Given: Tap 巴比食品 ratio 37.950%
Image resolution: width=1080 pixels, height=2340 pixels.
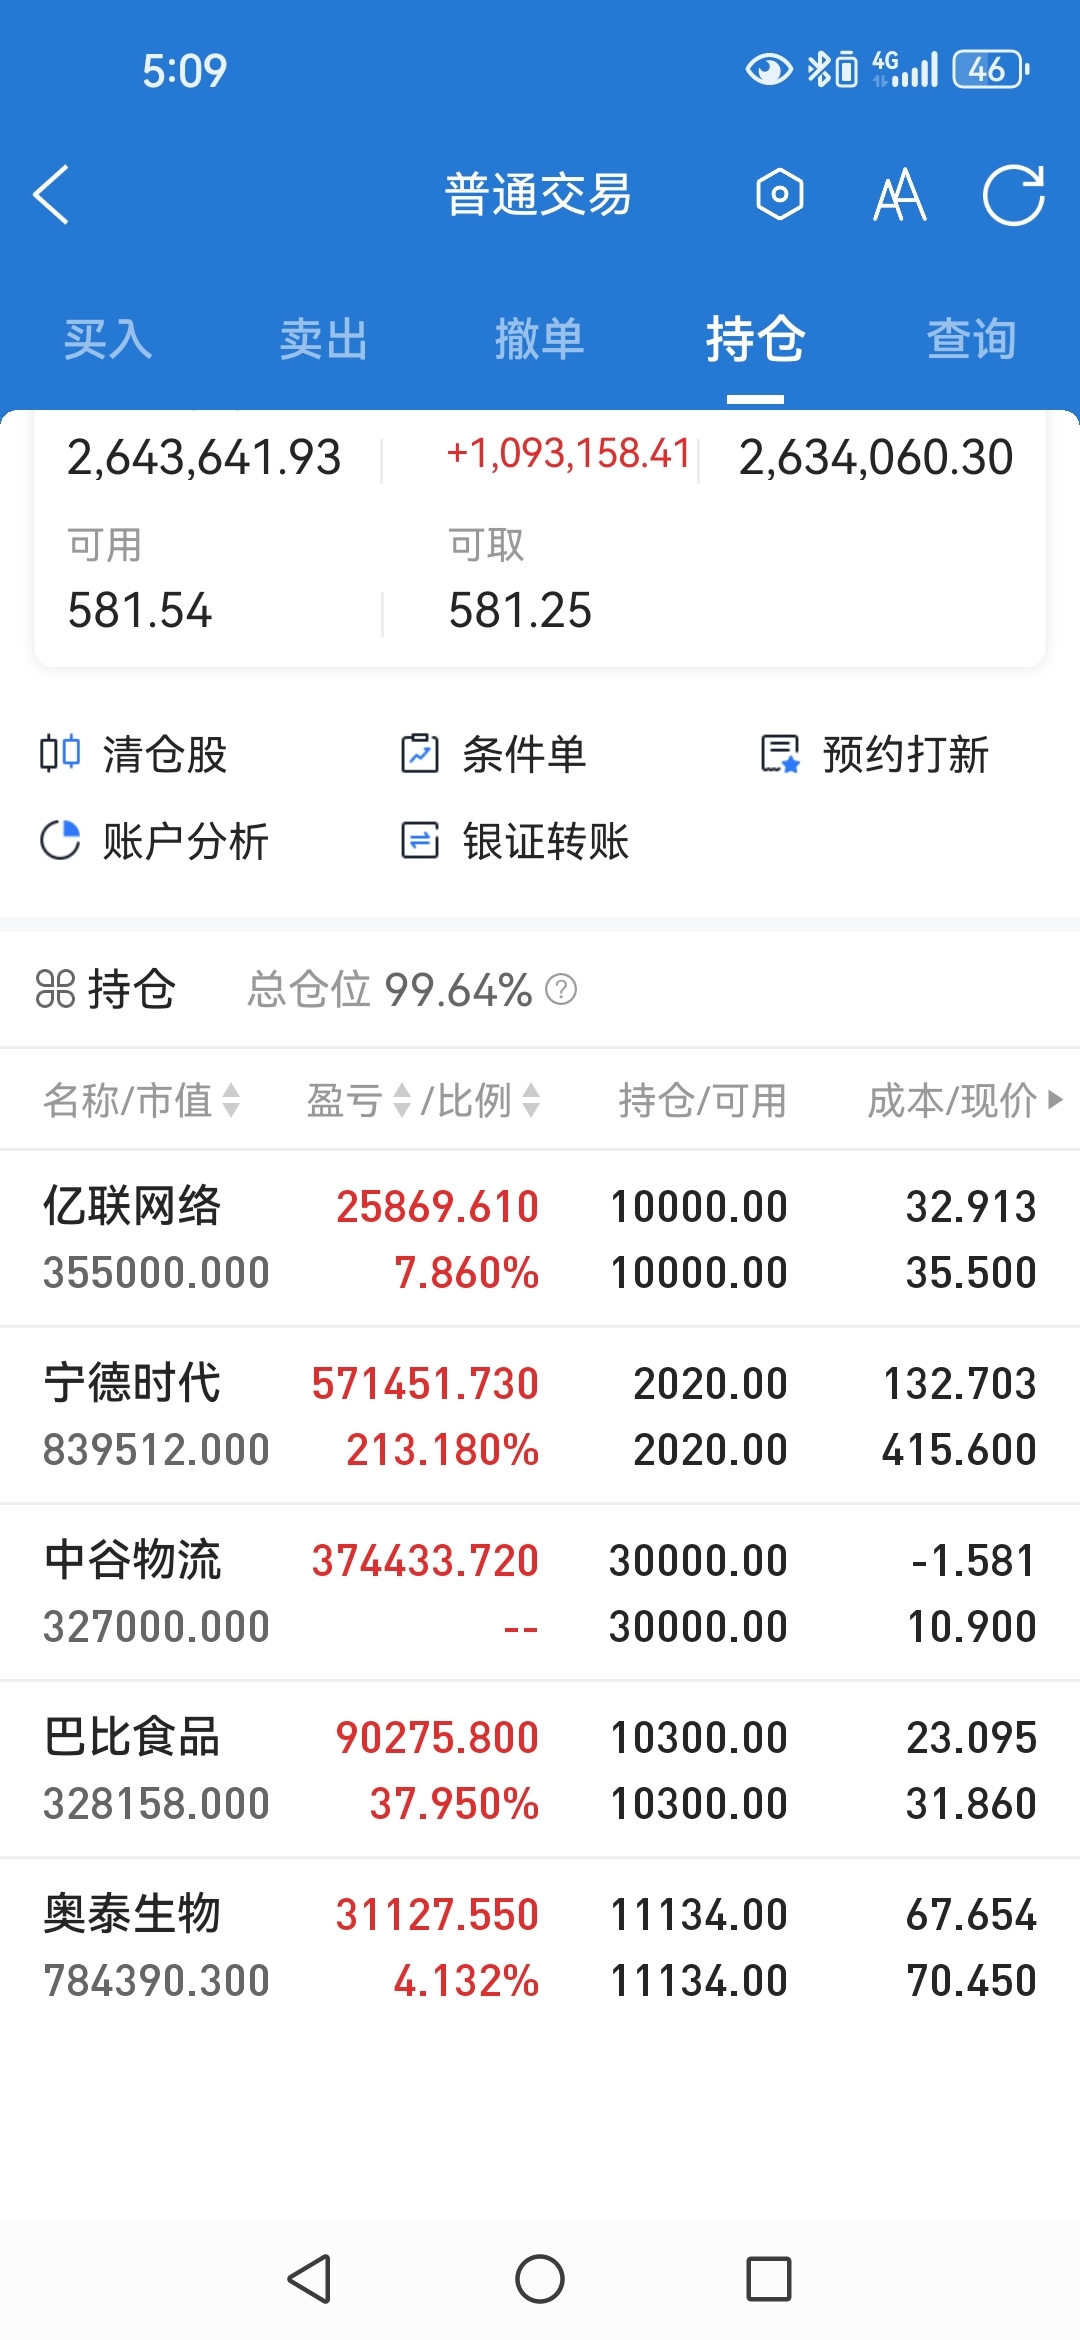Looking at the screenshot, I should tap(454, 1804).
